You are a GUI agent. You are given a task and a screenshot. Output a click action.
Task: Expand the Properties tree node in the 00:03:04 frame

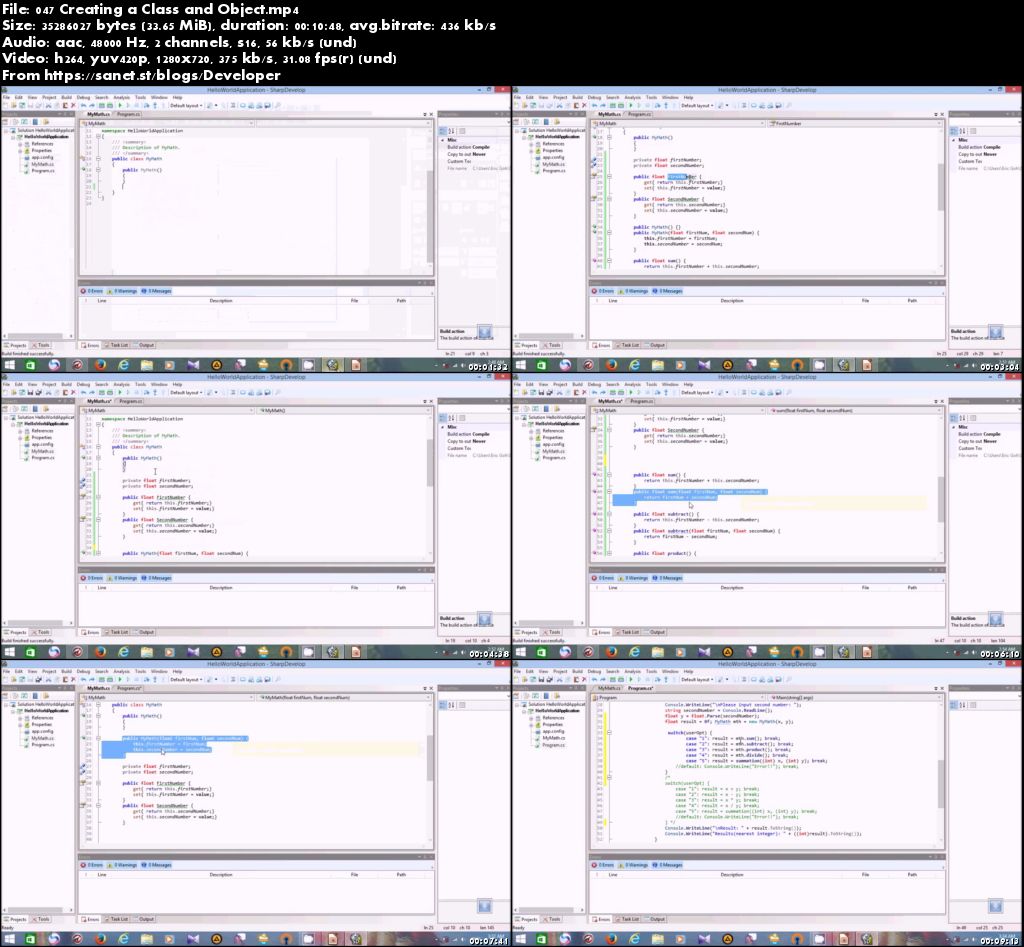tap(532, 150)
